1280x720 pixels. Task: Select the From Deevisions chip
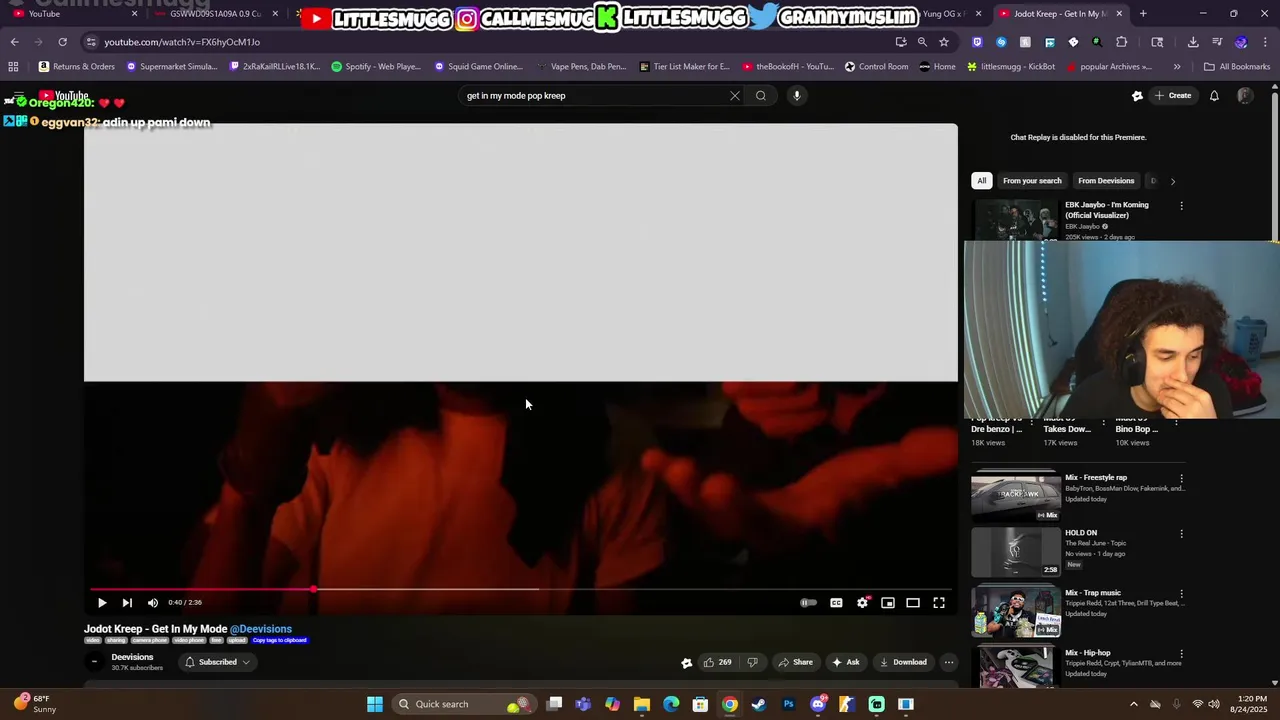pos(1106,181)
